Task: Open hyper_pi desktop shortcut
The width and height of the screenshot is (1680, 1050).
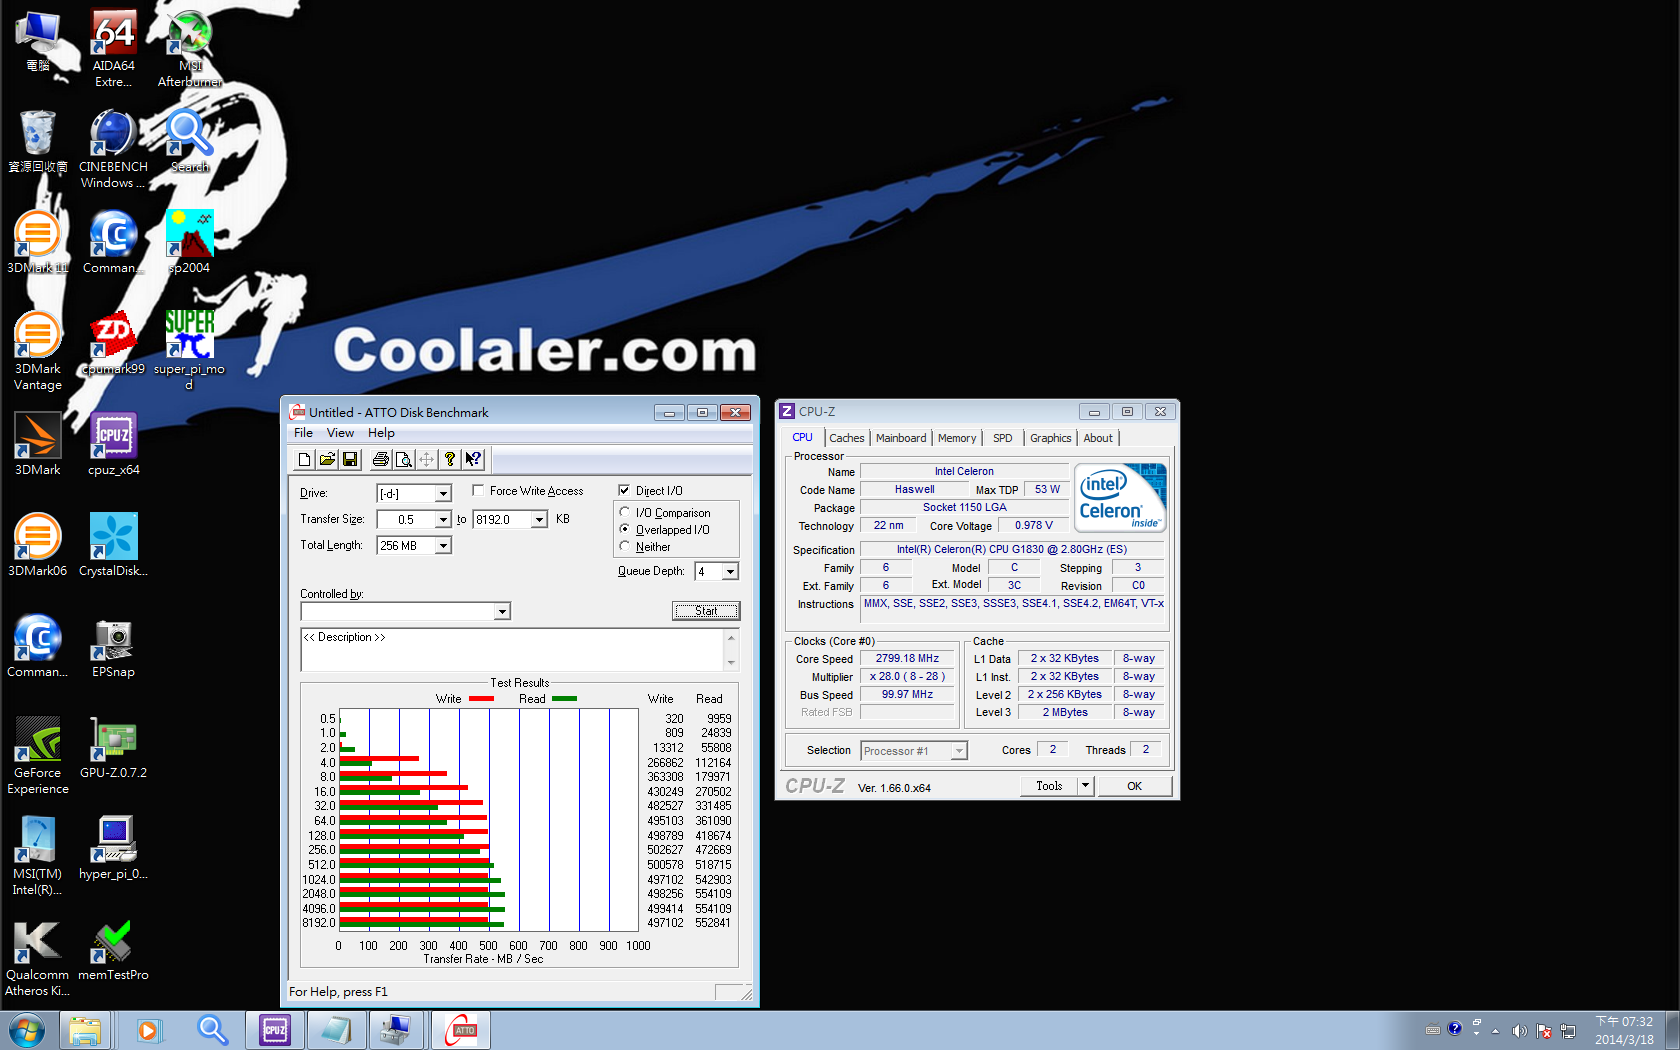Action: (x=113, y=848)
